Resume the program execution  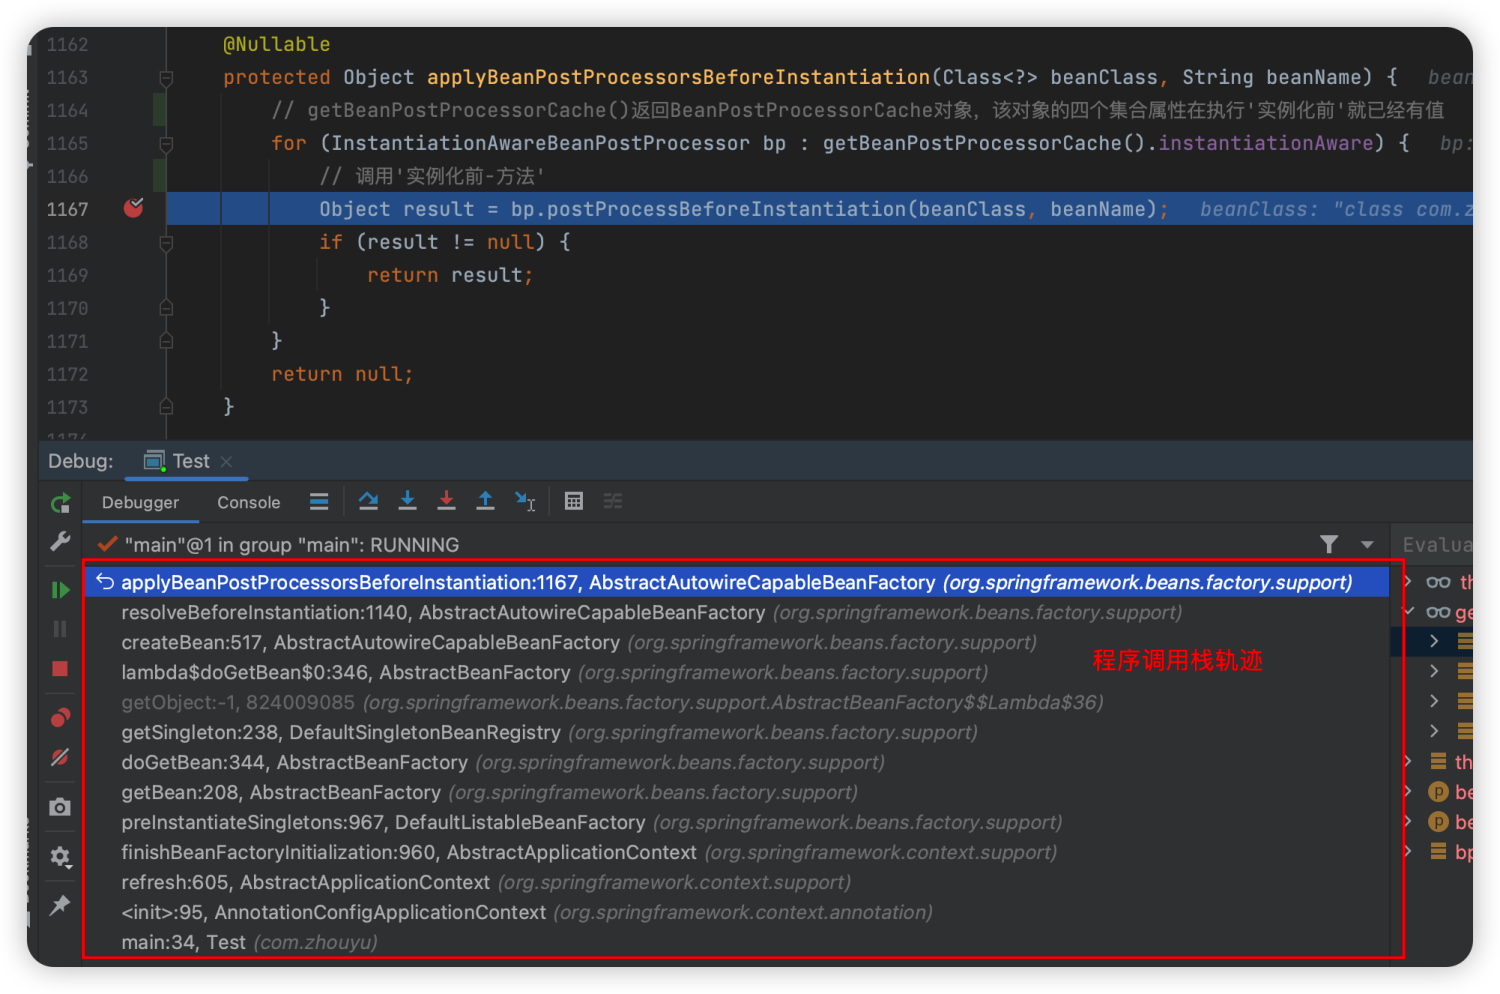tap(60, 589)
